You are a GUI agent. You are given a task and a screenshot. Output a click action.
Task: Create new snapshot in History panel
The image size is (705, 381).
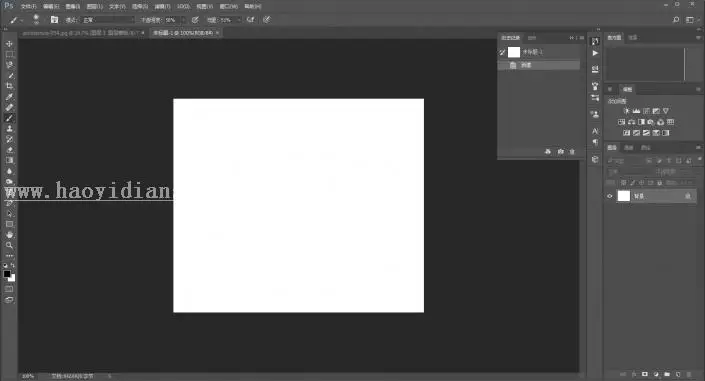coord(560,152)
